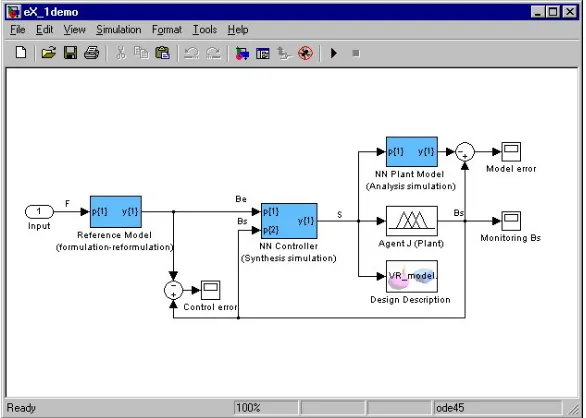The width and height of the screenshot is (586, 418).
Task: Click the 100% zoom status field
Action: (x=266, y=408)
